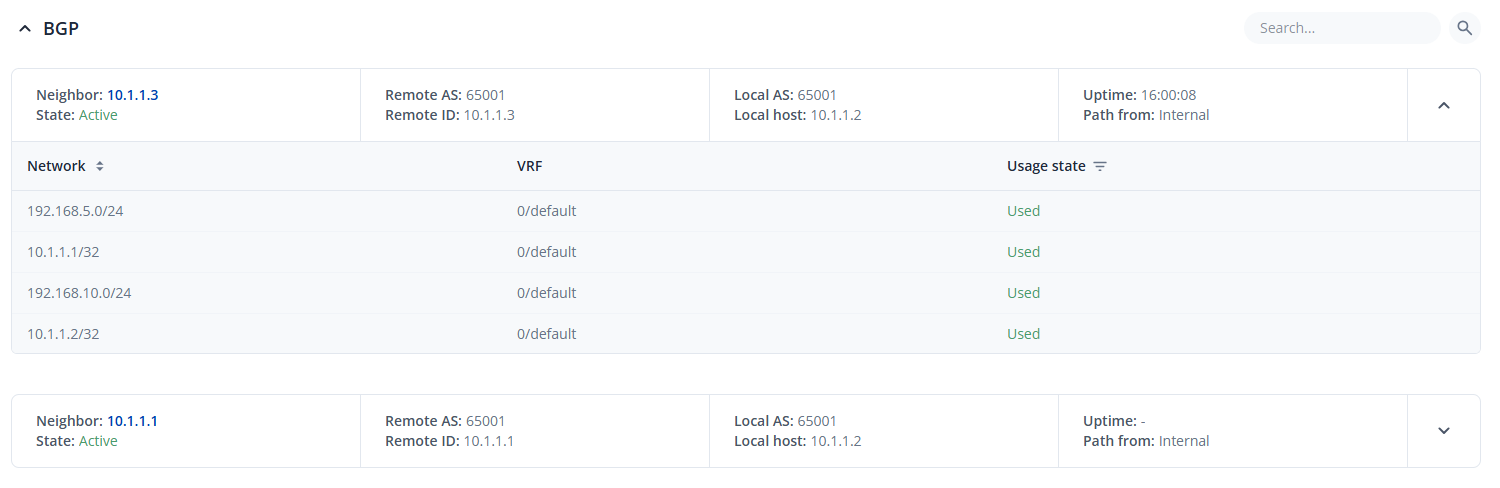
Task: Focus the Search input field
Action: coord(1340,28)
